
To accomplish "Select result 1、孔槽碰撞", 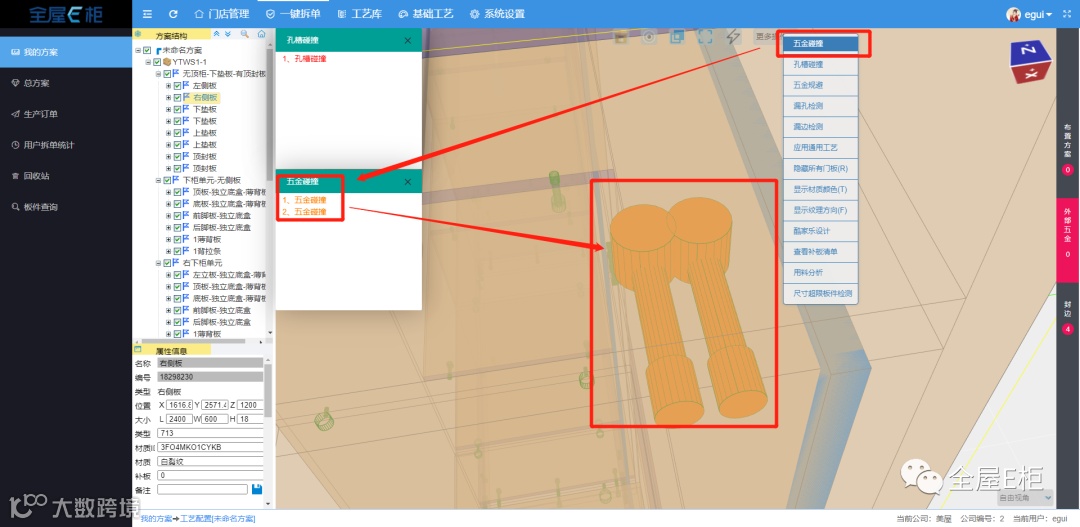I will (304, 59).
